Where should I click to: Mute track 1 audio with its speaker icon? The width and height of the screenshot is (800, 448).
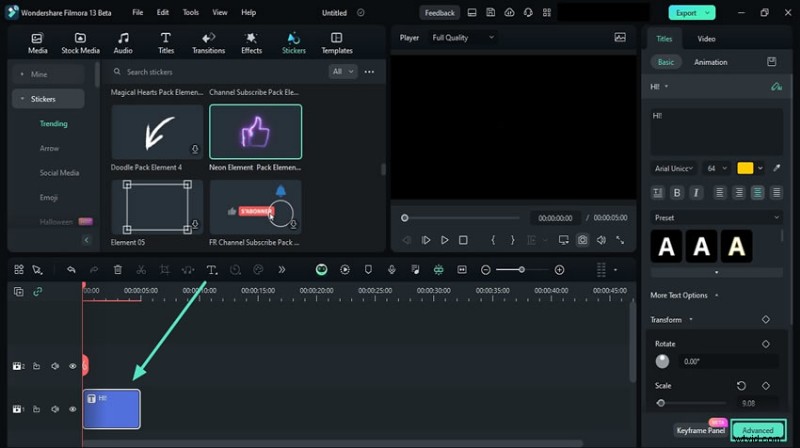(x=54, y=409)
